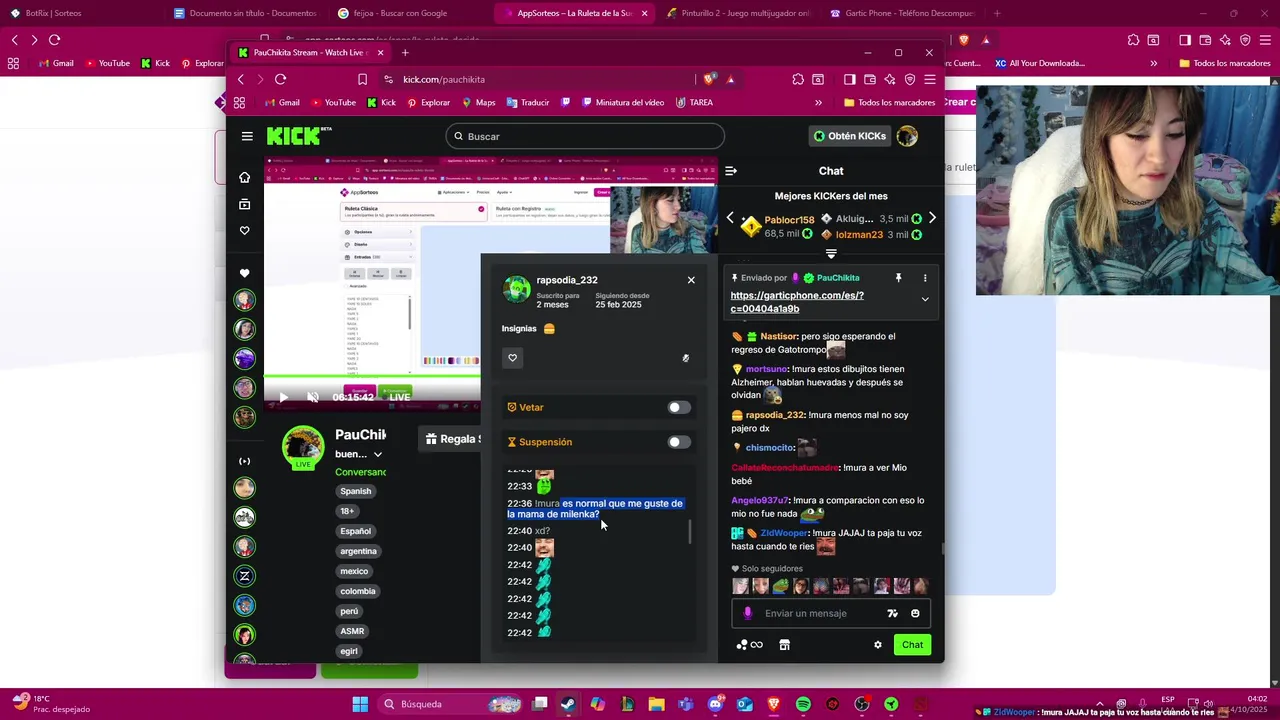This screenshot has height=720, width=1280.
Task: Open Miniatura del video bookmark
Action: click(621, 102)
